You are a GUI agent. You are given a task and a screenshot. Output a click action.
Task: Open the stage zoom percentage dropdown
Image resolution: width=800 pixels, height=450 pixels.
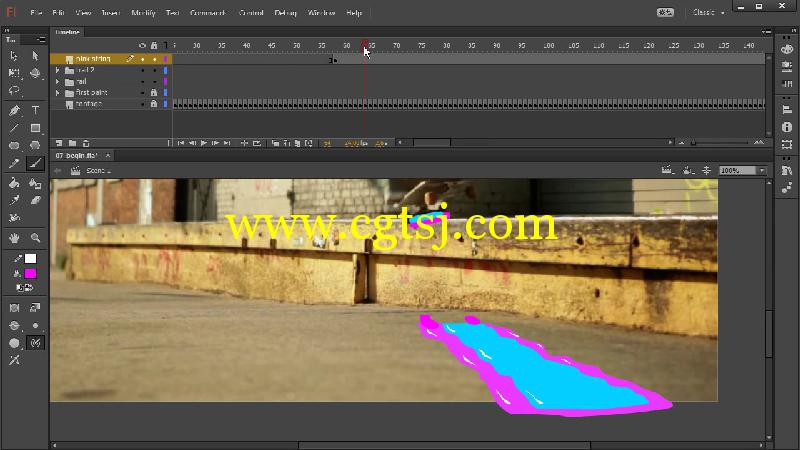(762, 170)
